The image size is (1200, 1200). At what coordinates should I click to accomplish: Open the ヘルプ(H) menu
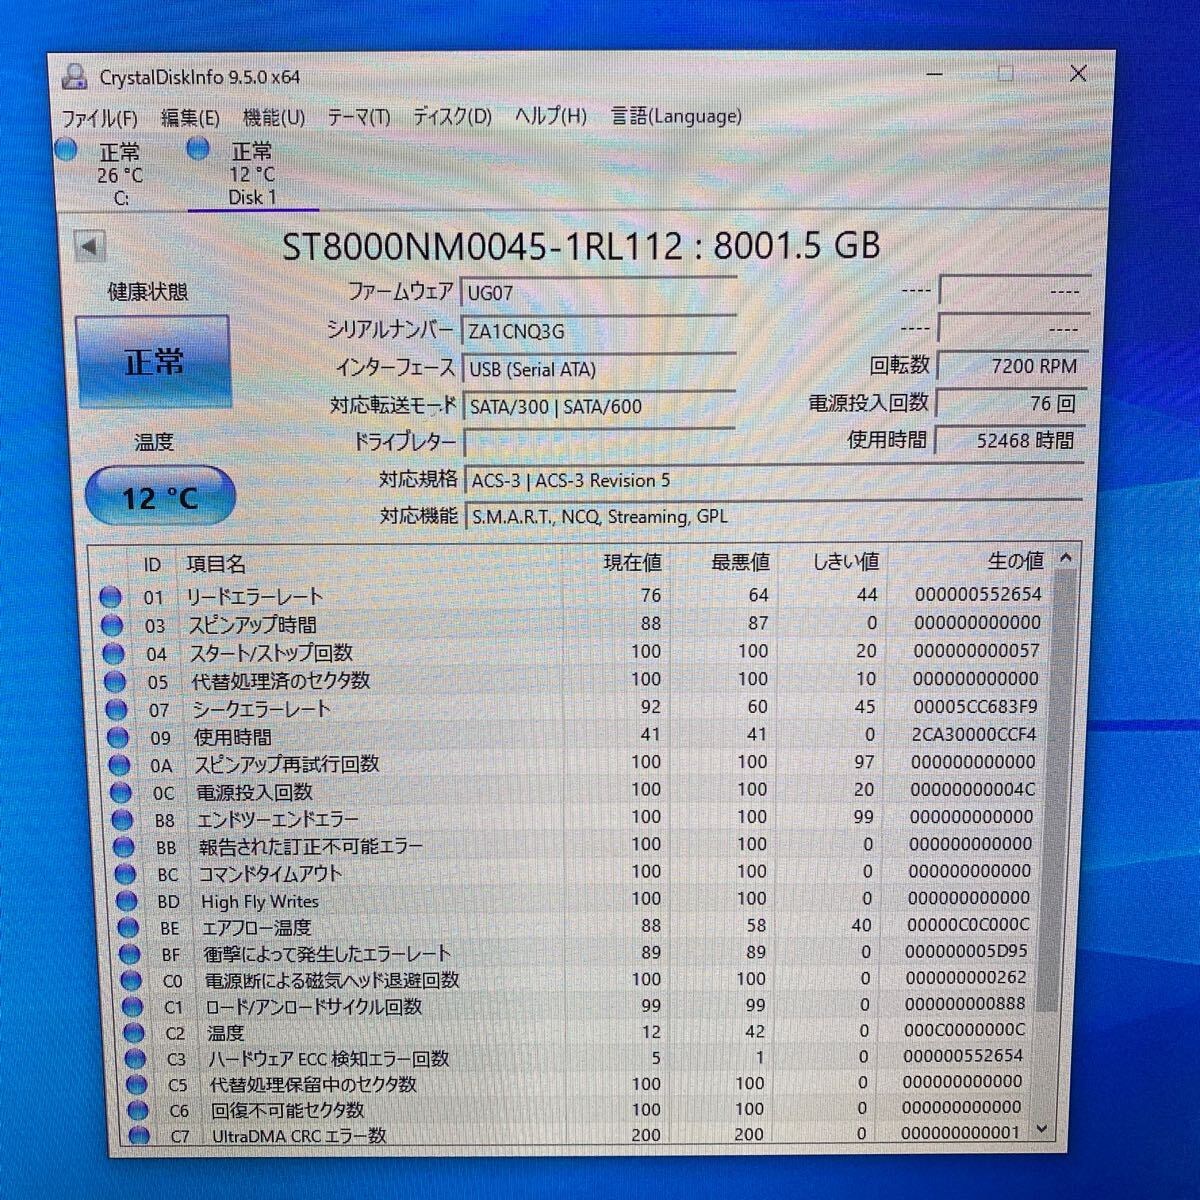551,116
